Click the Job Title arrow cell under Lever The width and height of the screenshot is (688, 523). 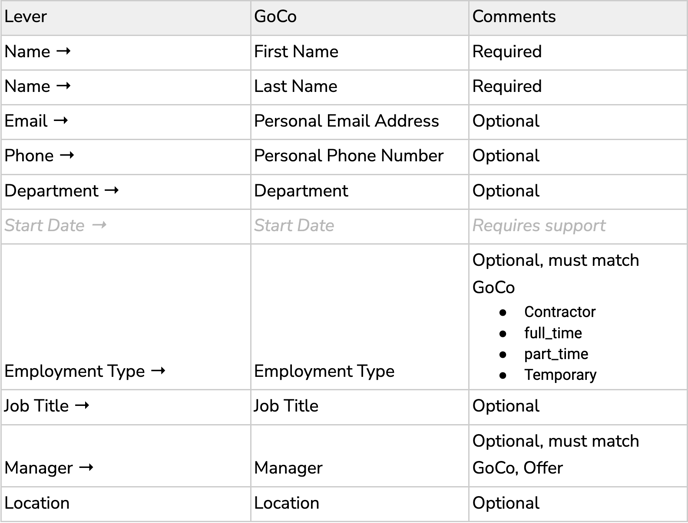pos(125,407)
